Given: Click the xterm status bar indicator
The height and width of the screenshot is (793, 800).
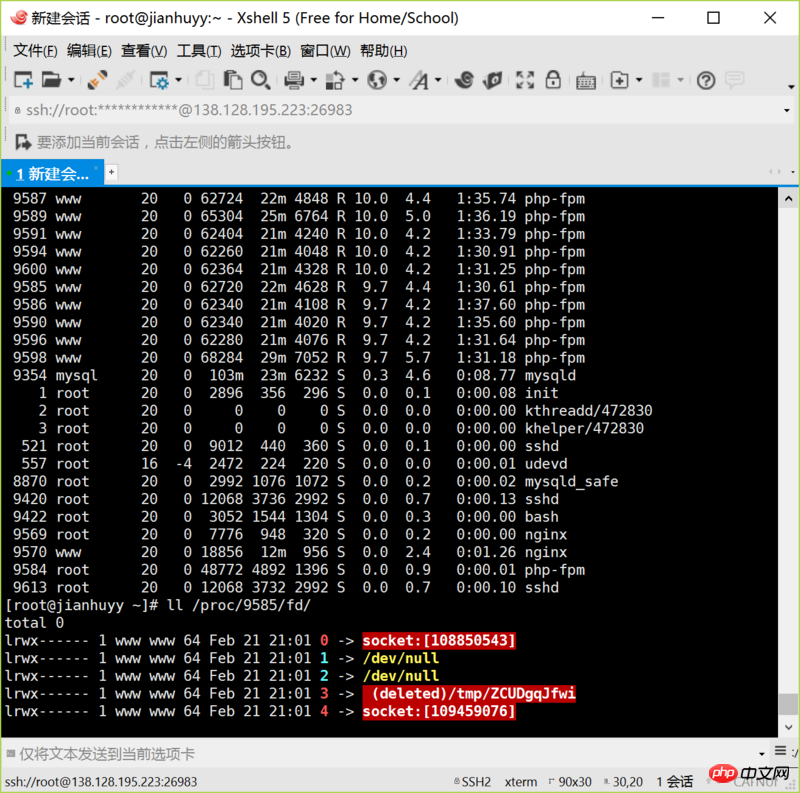Looking at the screenshot, I should point(520,781).
